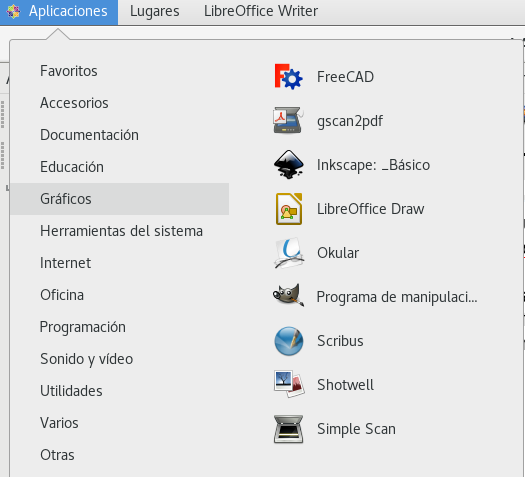Start Simple Scan via scanner icon
Viewport: 525px width, 477px height.
[288, 429]
